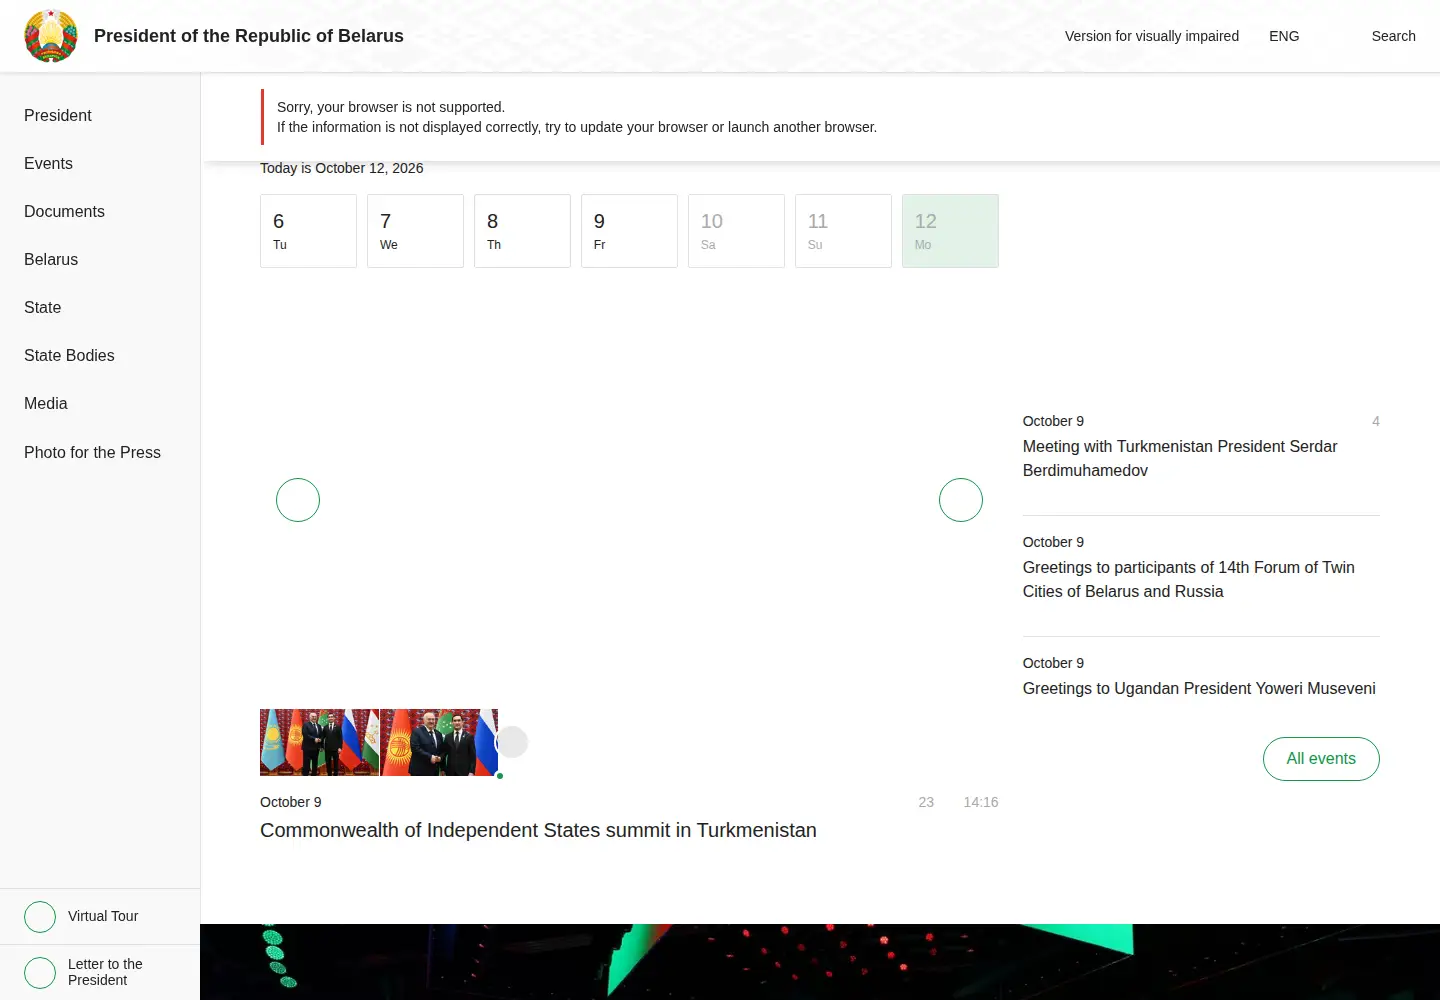Open Greetings to 14th Forum of Twin Cities
Viewport: 1440px width, 1000px height.
coord(1188,579)
